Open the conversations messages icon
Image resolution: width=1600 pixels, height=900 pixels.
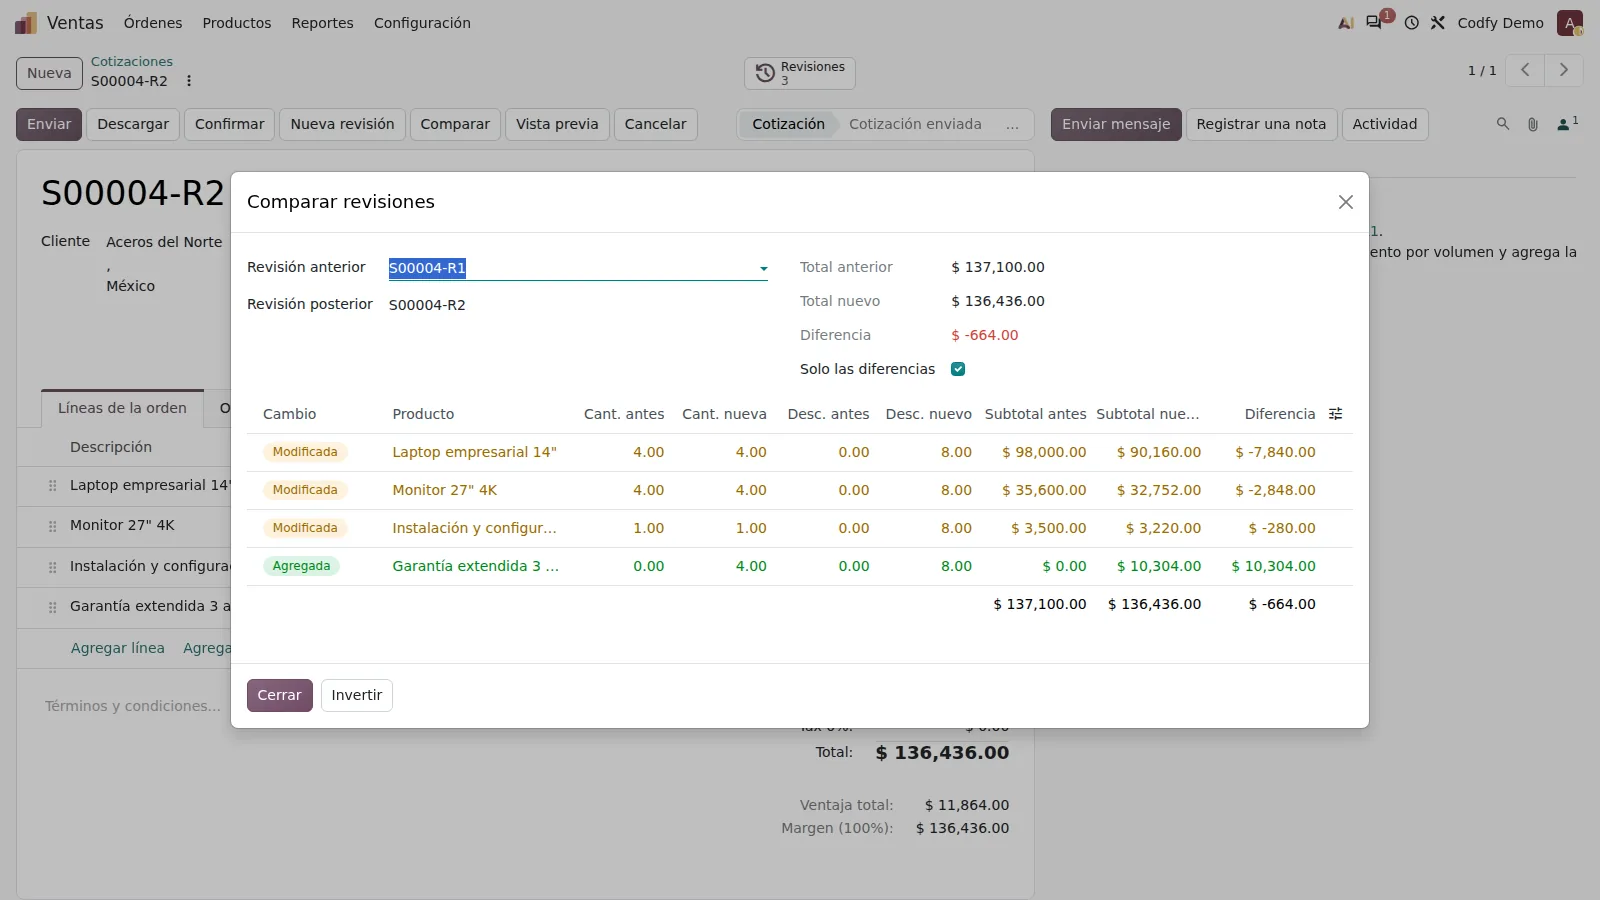coord(1375,22)
